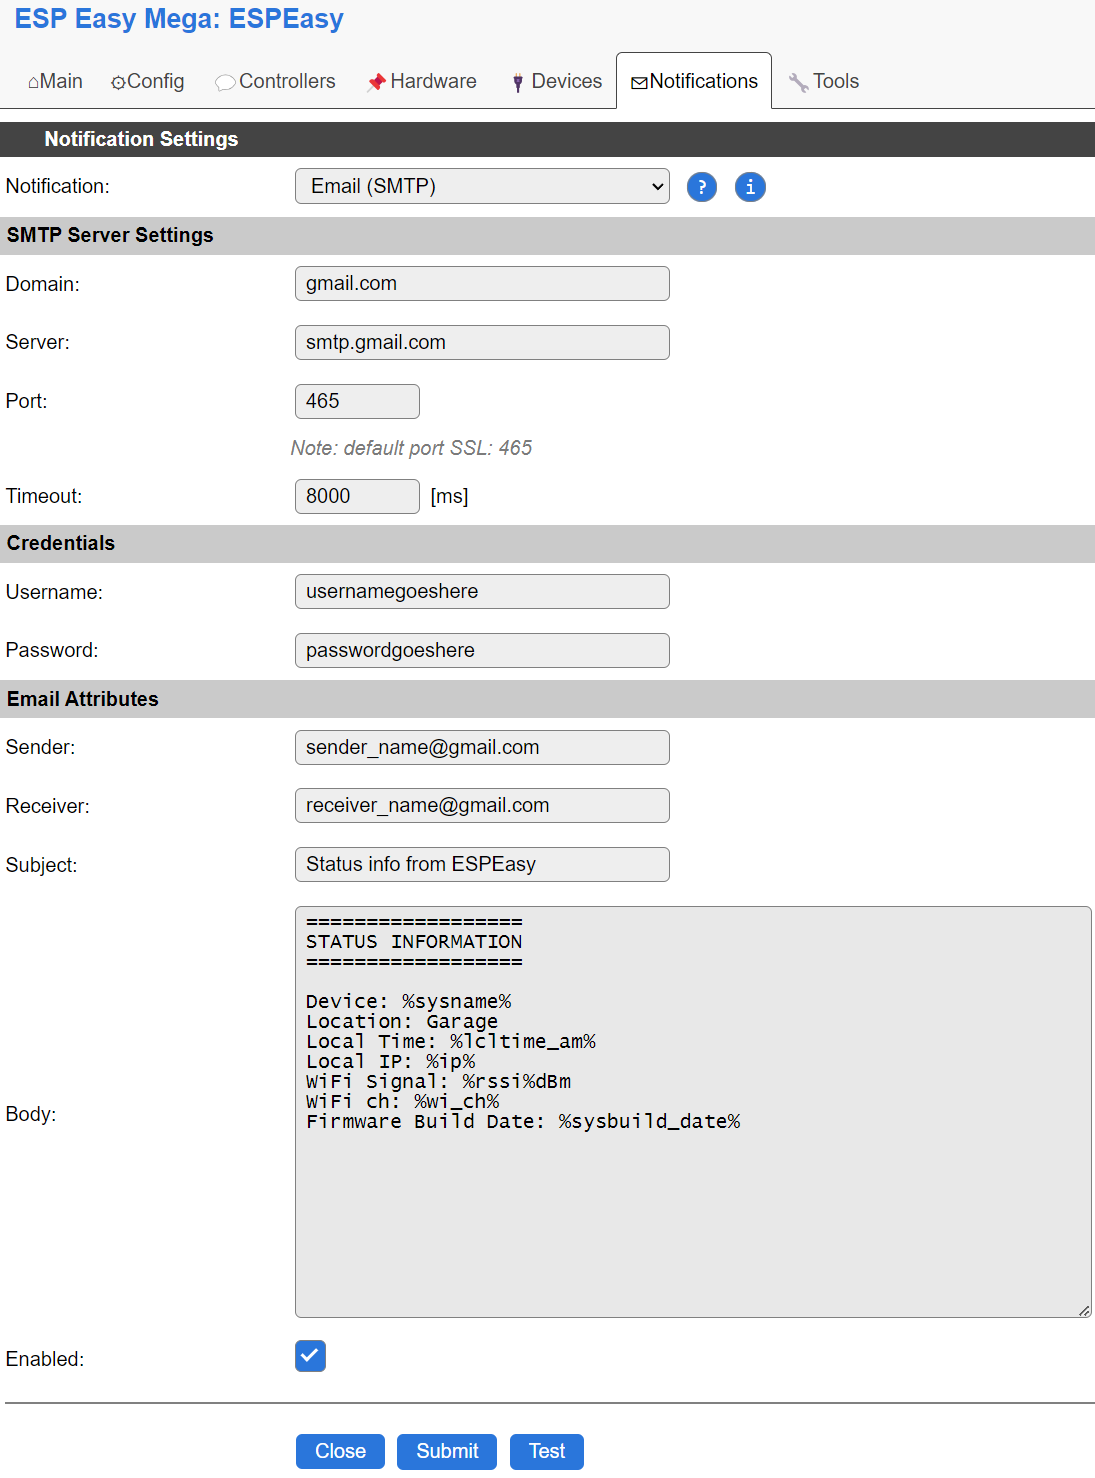Uncheck the Enabled checkbox
Screen dimensions: 1095x1478
[x=310, y=1356]
